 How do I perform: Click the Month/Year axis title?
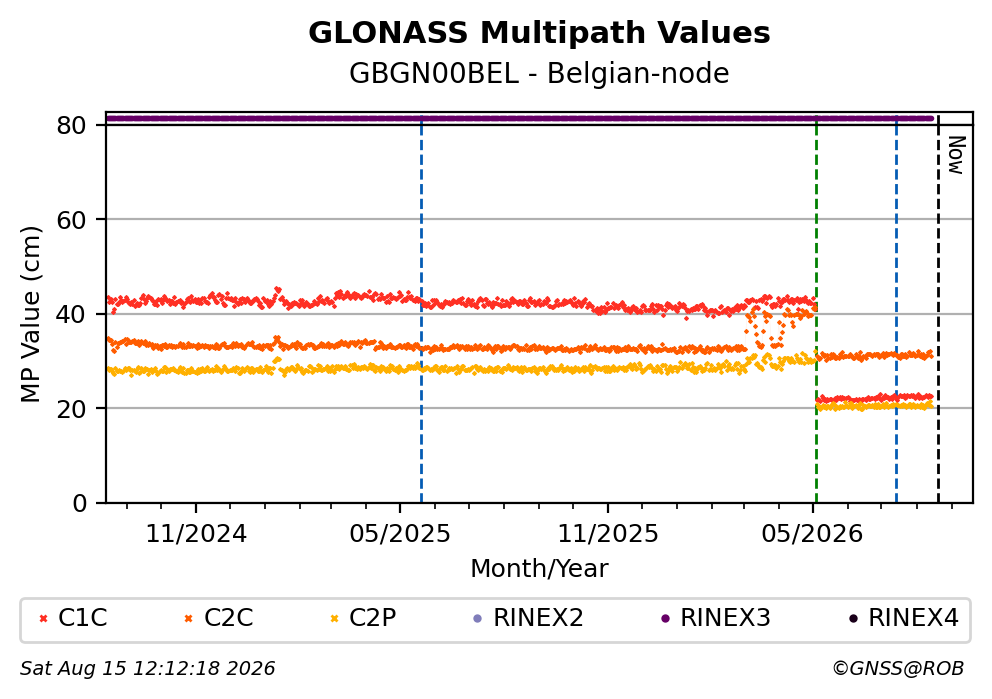539,569
